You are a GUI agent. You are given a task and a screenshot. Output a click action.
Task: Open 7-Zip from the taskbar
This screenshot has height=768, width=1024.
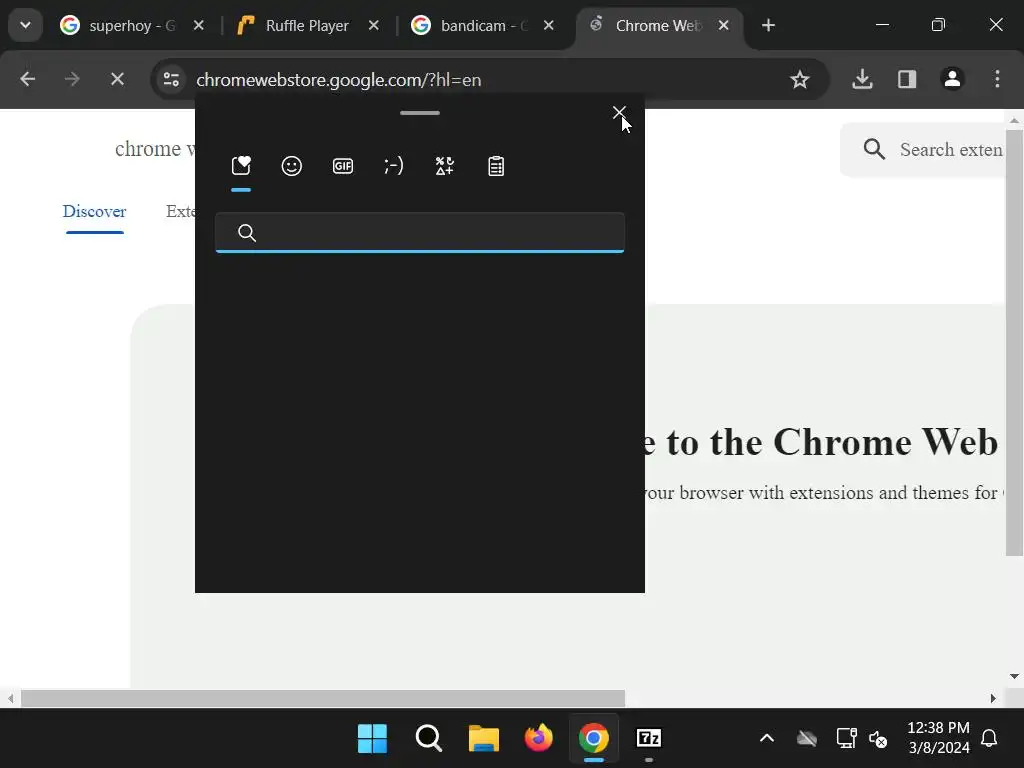648,739
